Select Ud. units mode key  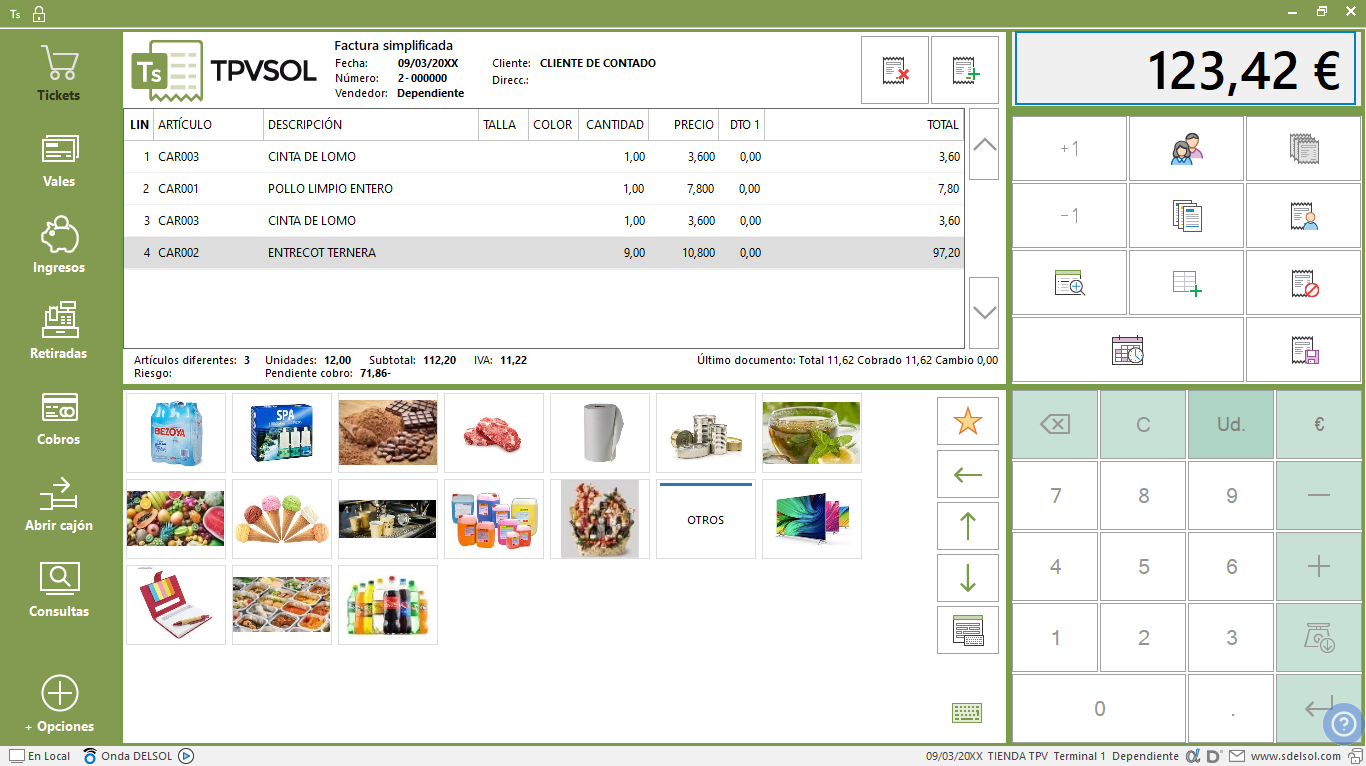tap(1231, 424)
